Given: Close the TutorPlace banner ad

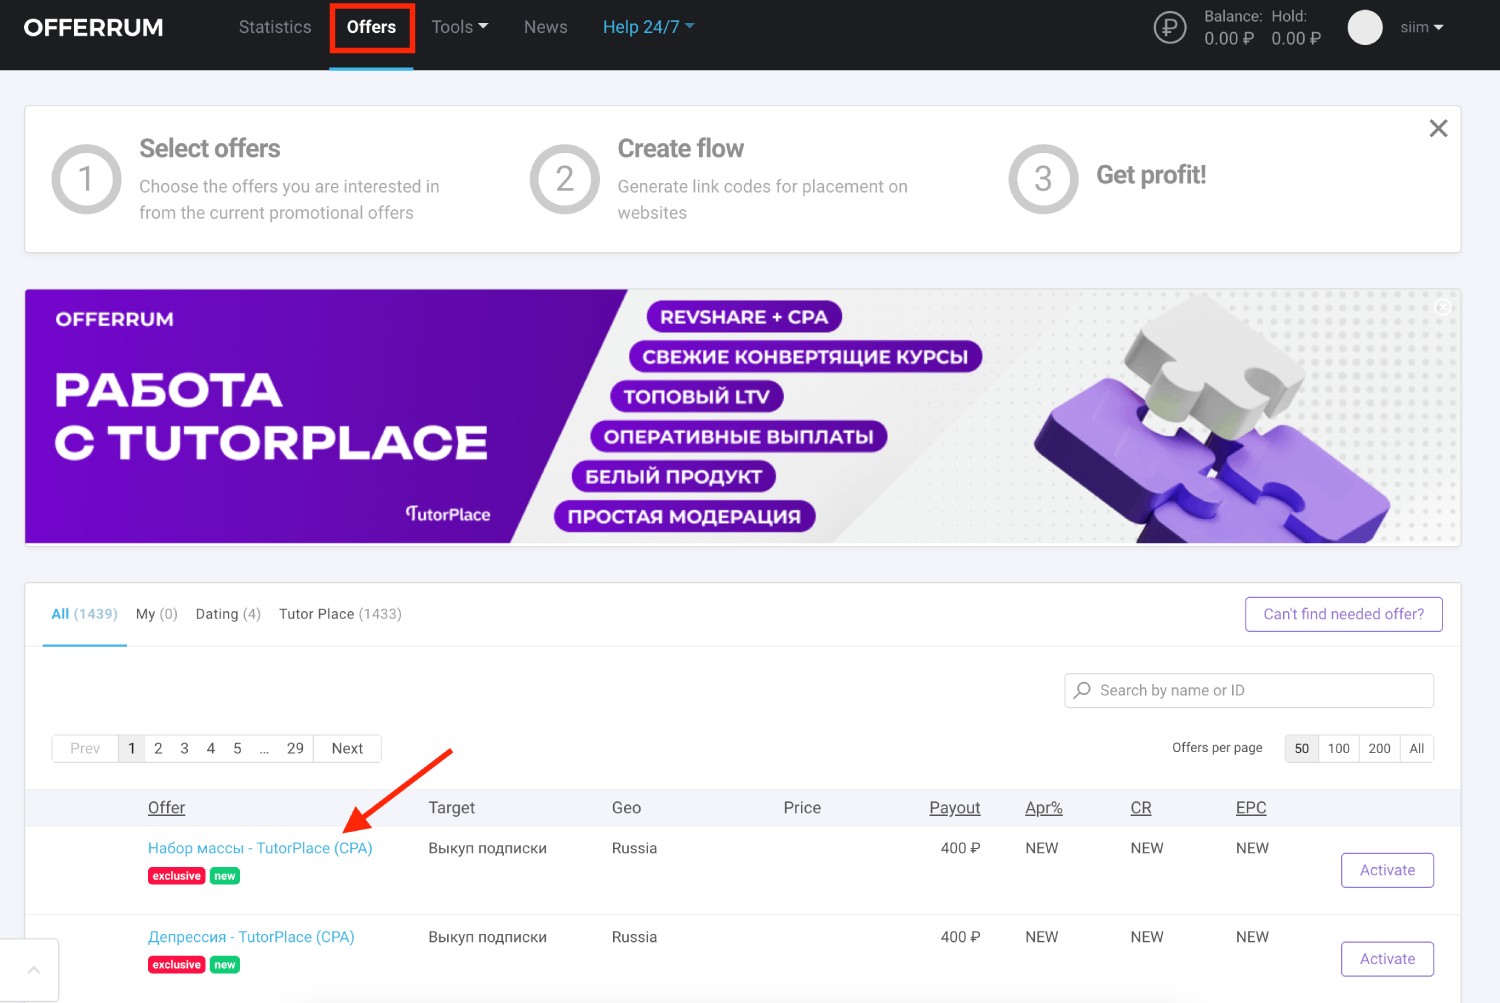Looking at the screenshot, I should (x=1443, y=307).
